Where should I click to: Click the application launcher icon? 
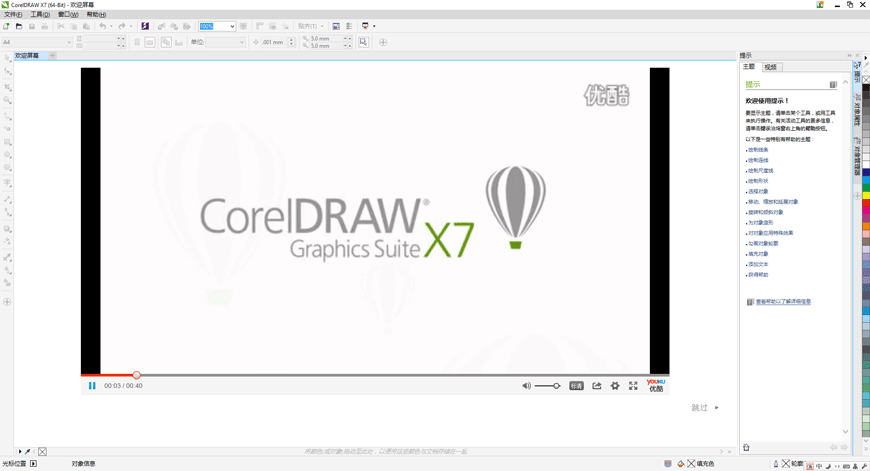pos(365,26)
